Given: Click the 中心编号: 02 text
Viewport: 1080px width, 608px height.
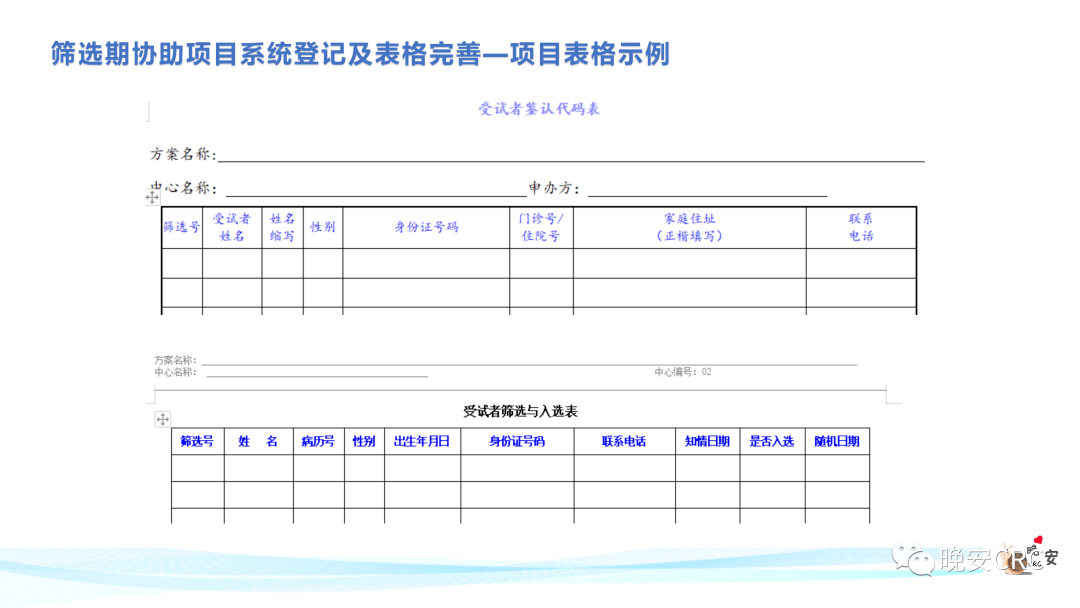Looking at the screenshot, I should click(683, 372).
